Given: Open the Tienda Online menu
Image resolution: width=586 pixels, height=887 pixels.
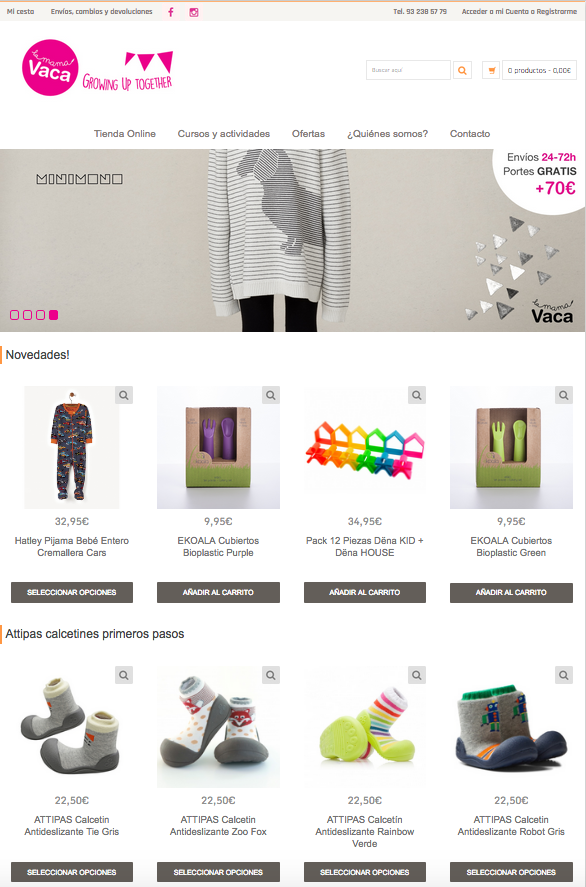Looking at the screenshot, I should point(124,134).
